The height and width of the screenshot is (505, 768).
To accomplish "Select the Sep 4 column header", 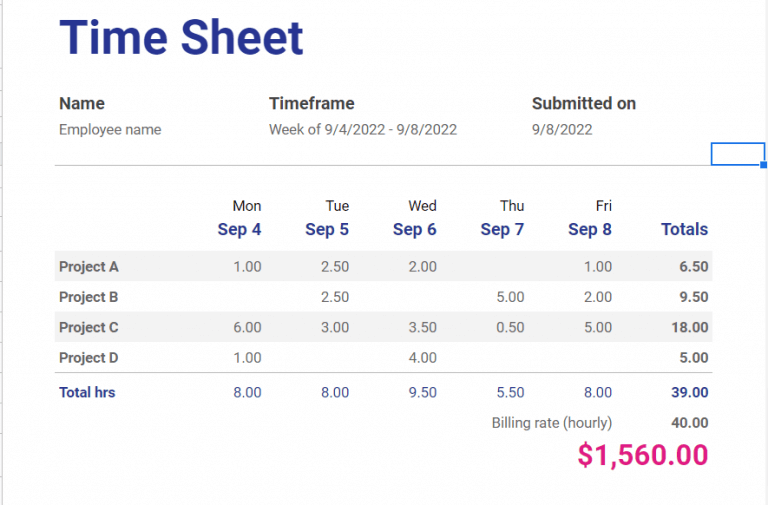I will pyautogui.click(x=239, y=230).
